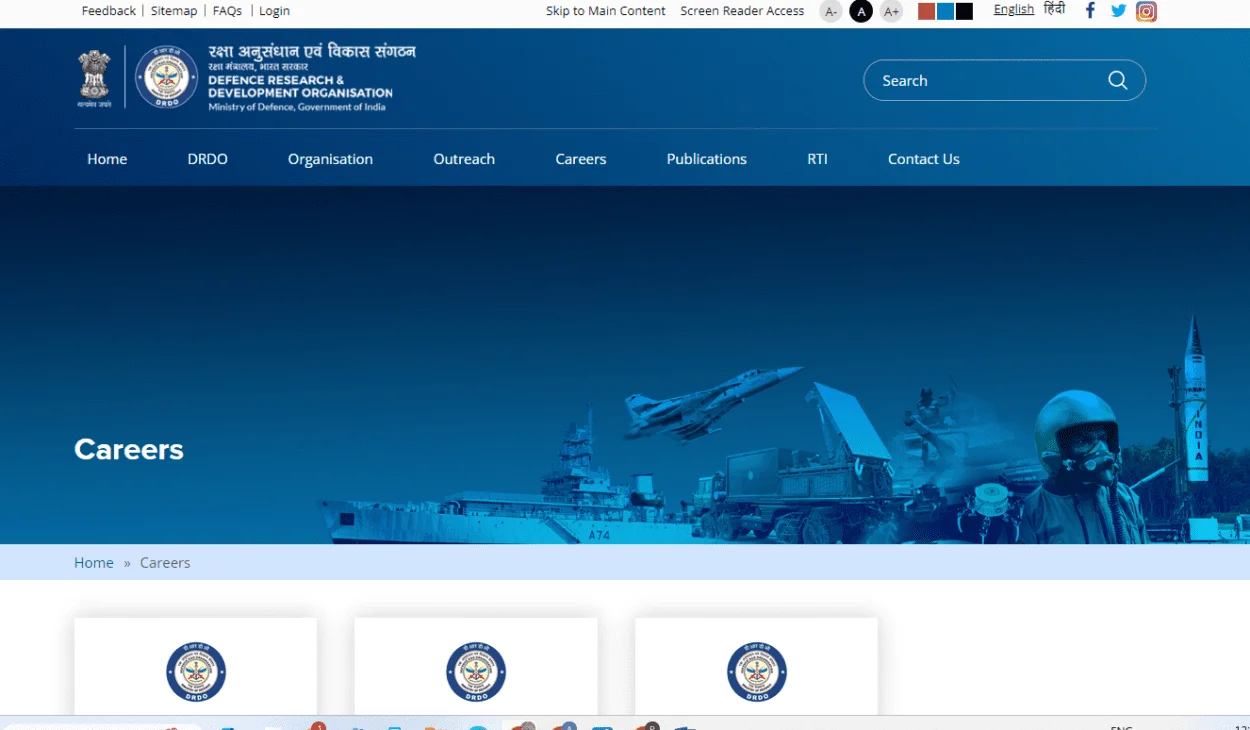
Task: Open the Sitemap link
Action: click(x=174, y=11)
